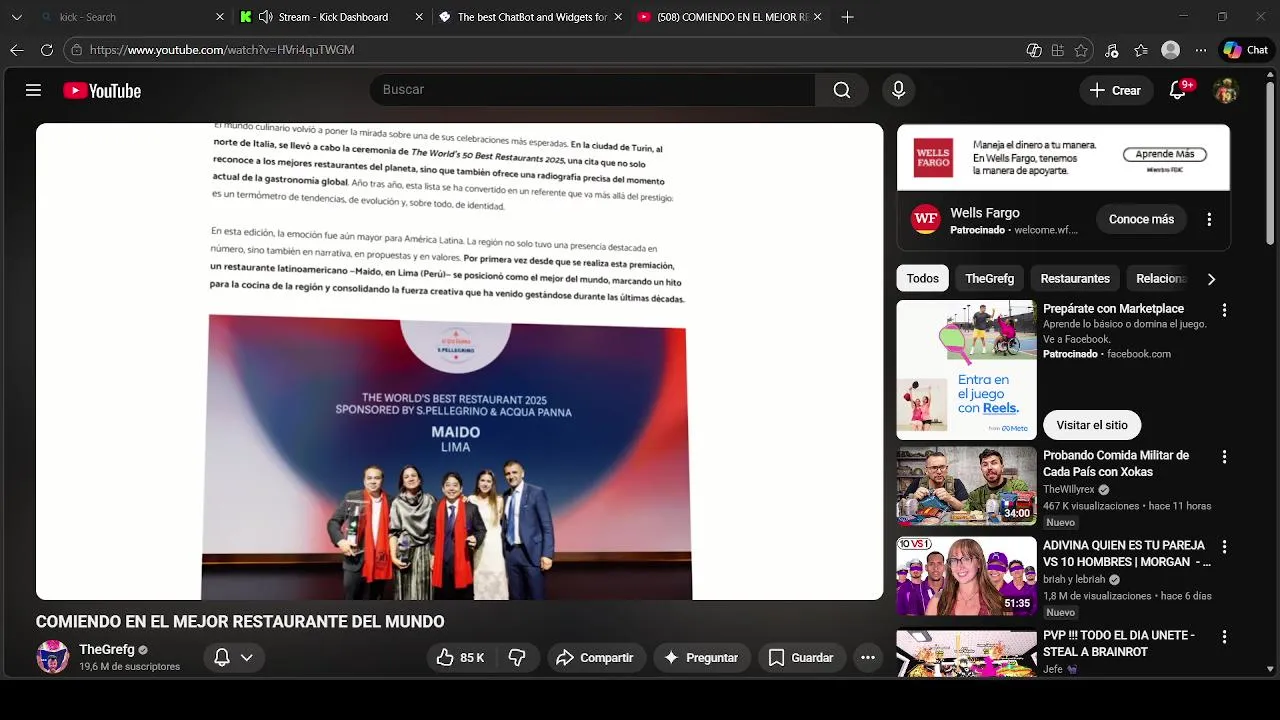Switch to kick - Search tab
Viewport: 1280px width, 720px height.
pos(130,17)
